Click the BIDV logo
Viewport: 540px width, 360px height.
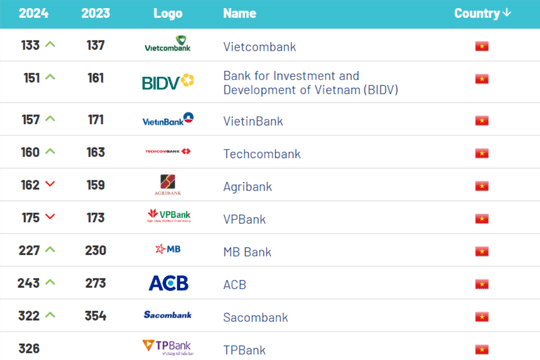tap(168, 82)
